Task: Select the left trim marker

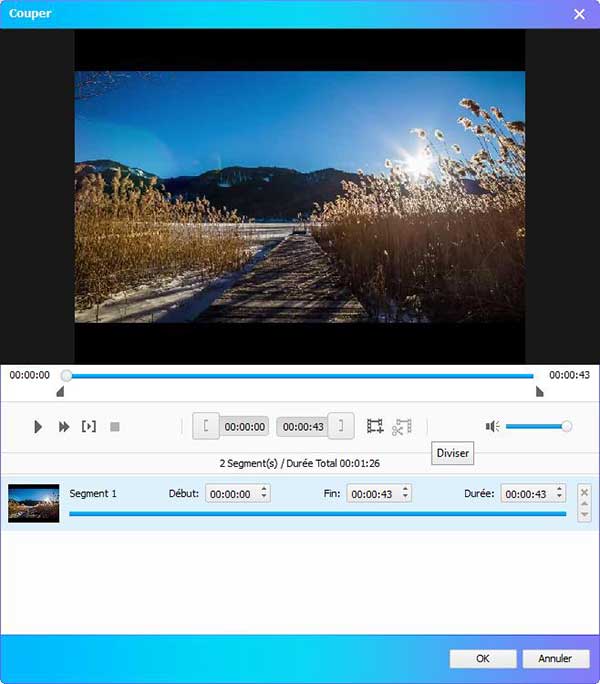Action: pyautogui.click(x=60, y=392)
